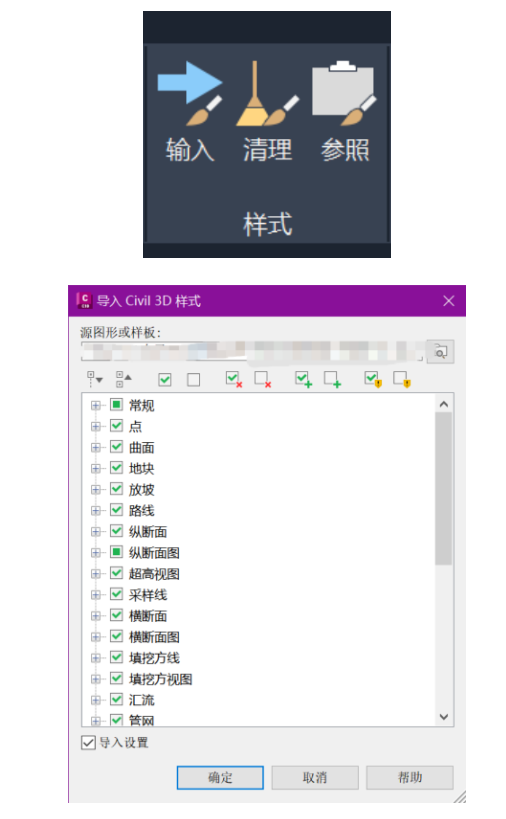506x819 pixels.
Task: Toggle the 导入设置 checkbox
Action: (x=88, y=742)
